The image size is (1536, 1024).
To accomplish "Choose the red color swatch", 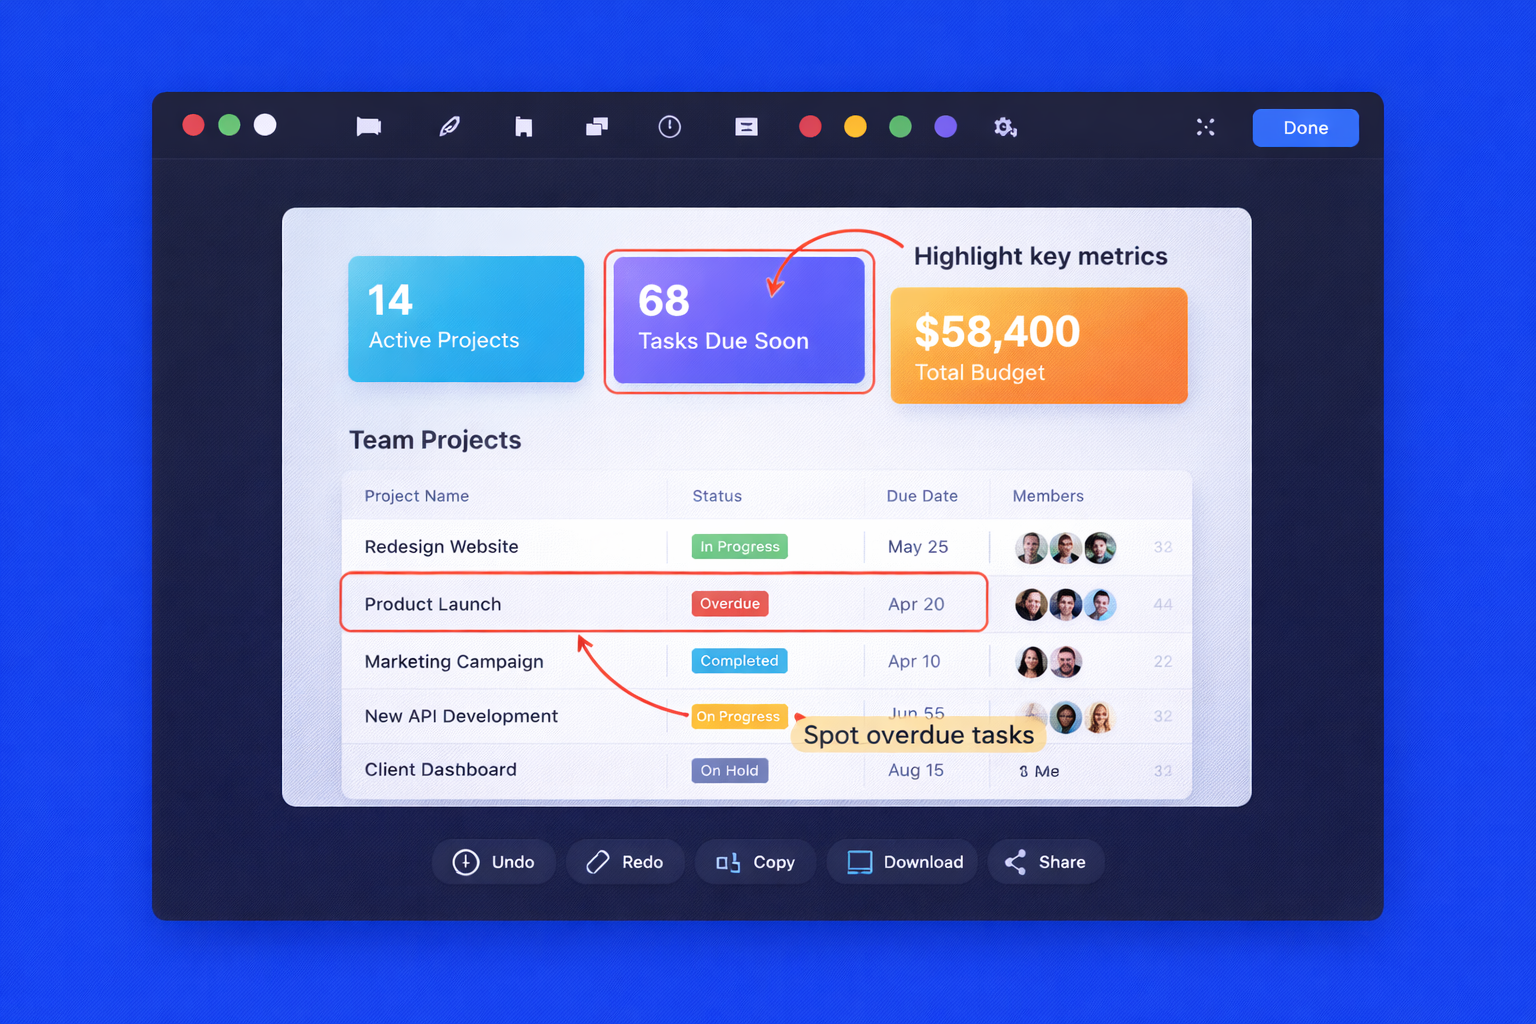I will coord(810,127).
